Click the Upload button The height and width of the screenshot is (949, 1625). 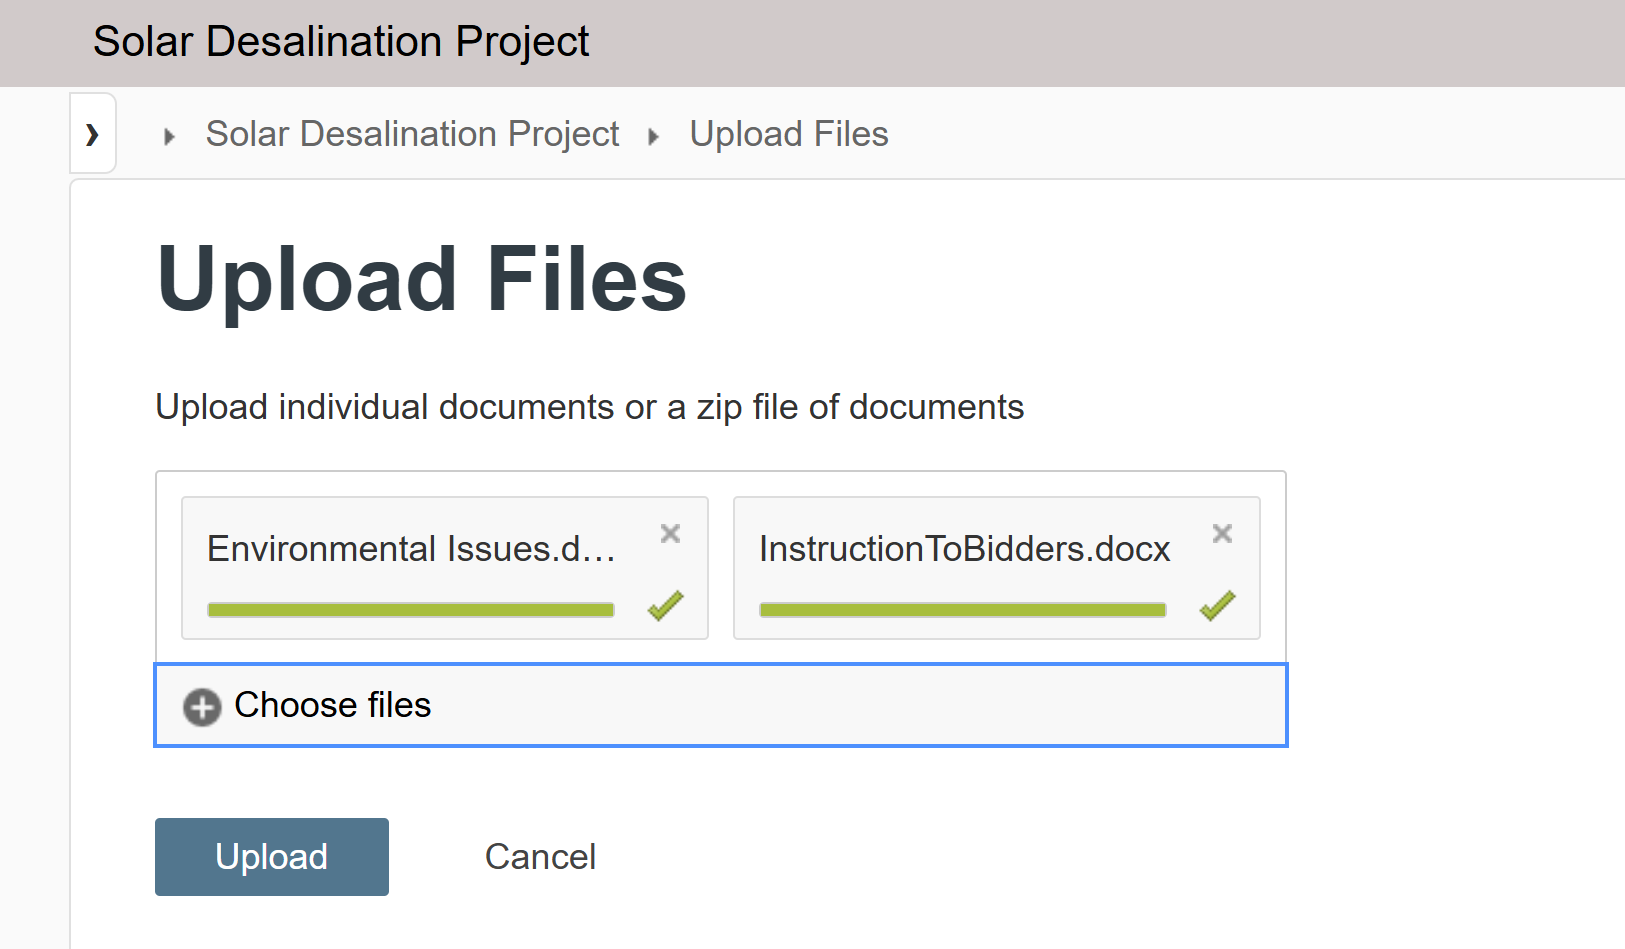tap(272, 857)
